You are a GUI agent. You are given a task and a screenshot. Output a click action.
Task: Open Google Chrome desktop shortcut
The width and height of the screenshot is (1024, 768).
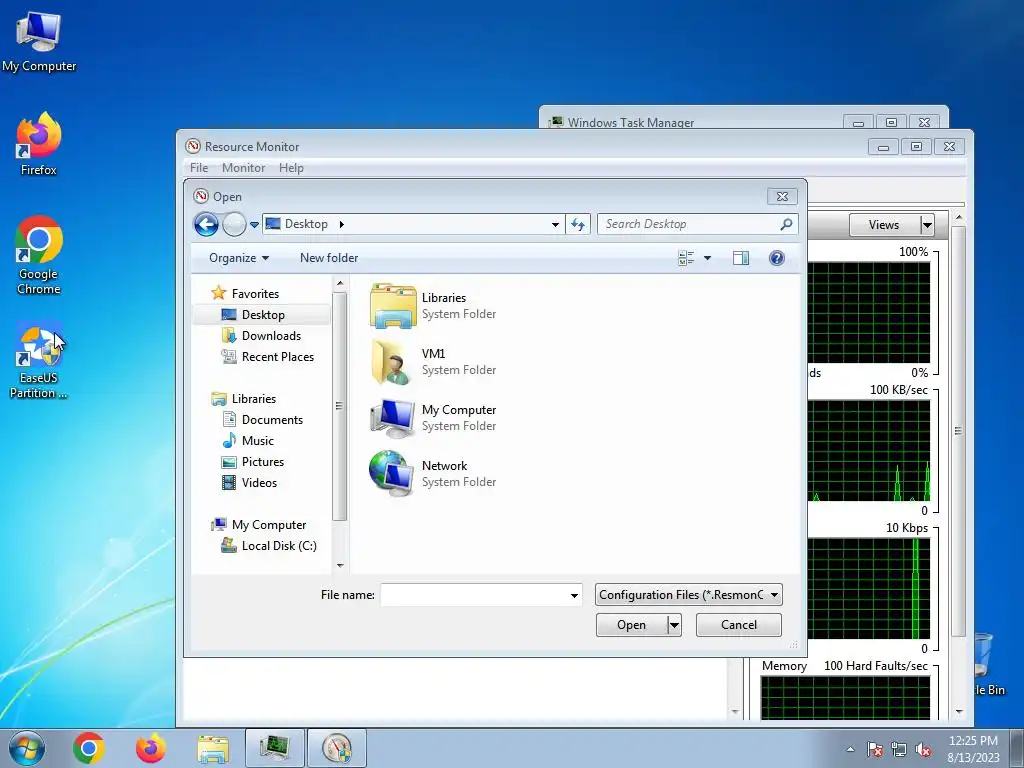(39, 255)
